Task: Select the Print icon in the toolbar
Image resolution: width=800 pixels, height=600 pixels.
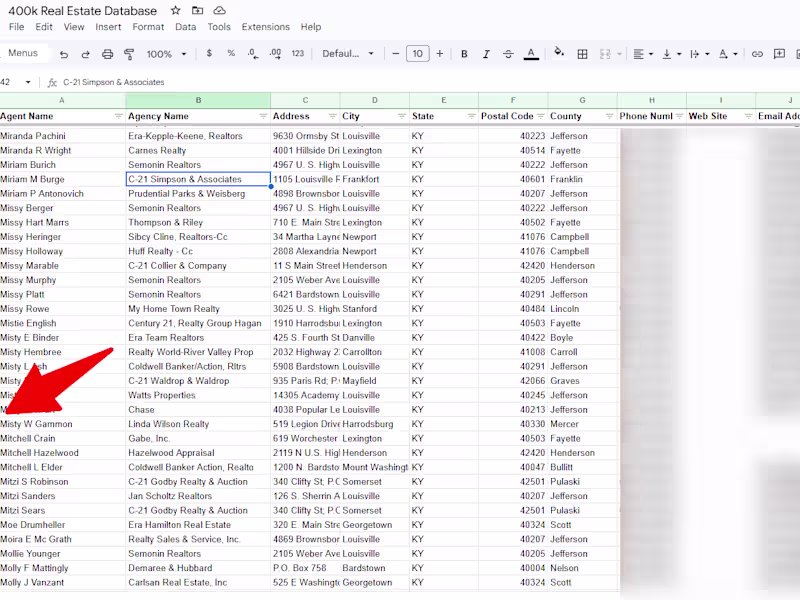Action: click(106, 54)
